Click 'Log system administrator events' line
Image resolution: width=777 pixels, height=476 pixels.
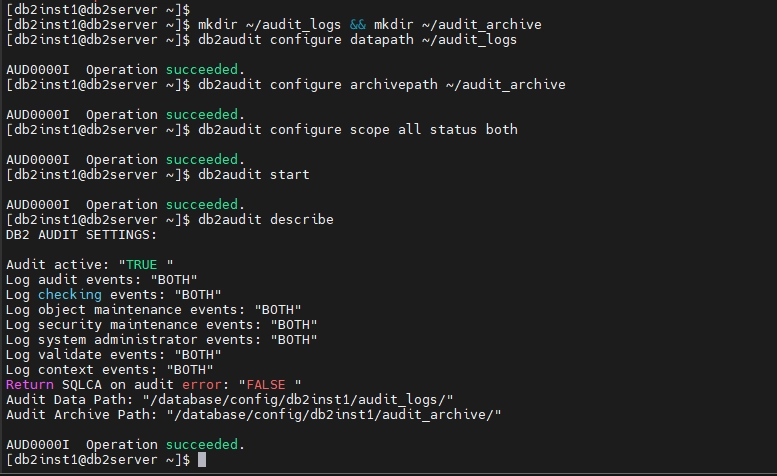(162, 340)
